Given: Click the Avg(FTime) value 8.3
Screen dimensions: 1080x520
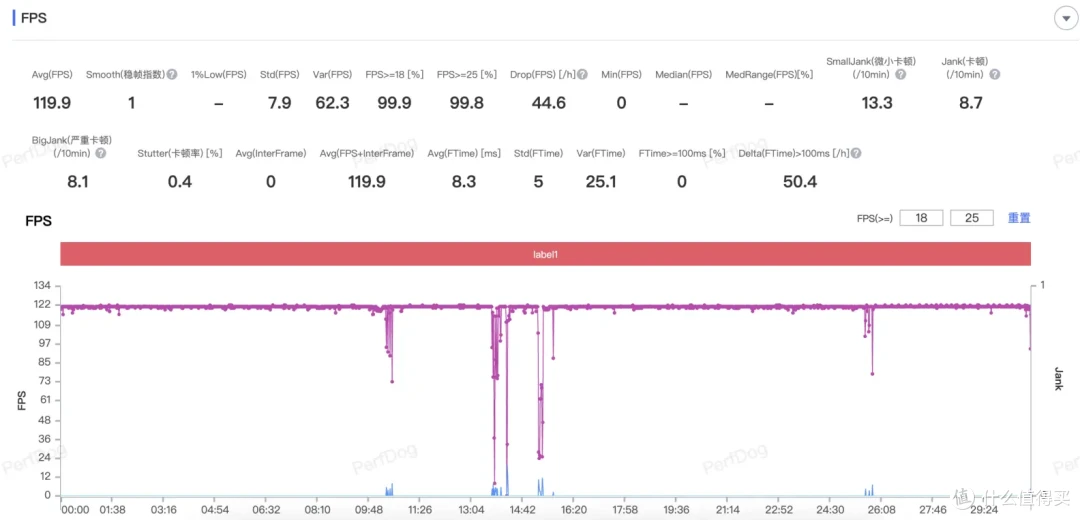Looking at the screenshot, I should click(464, 182).
